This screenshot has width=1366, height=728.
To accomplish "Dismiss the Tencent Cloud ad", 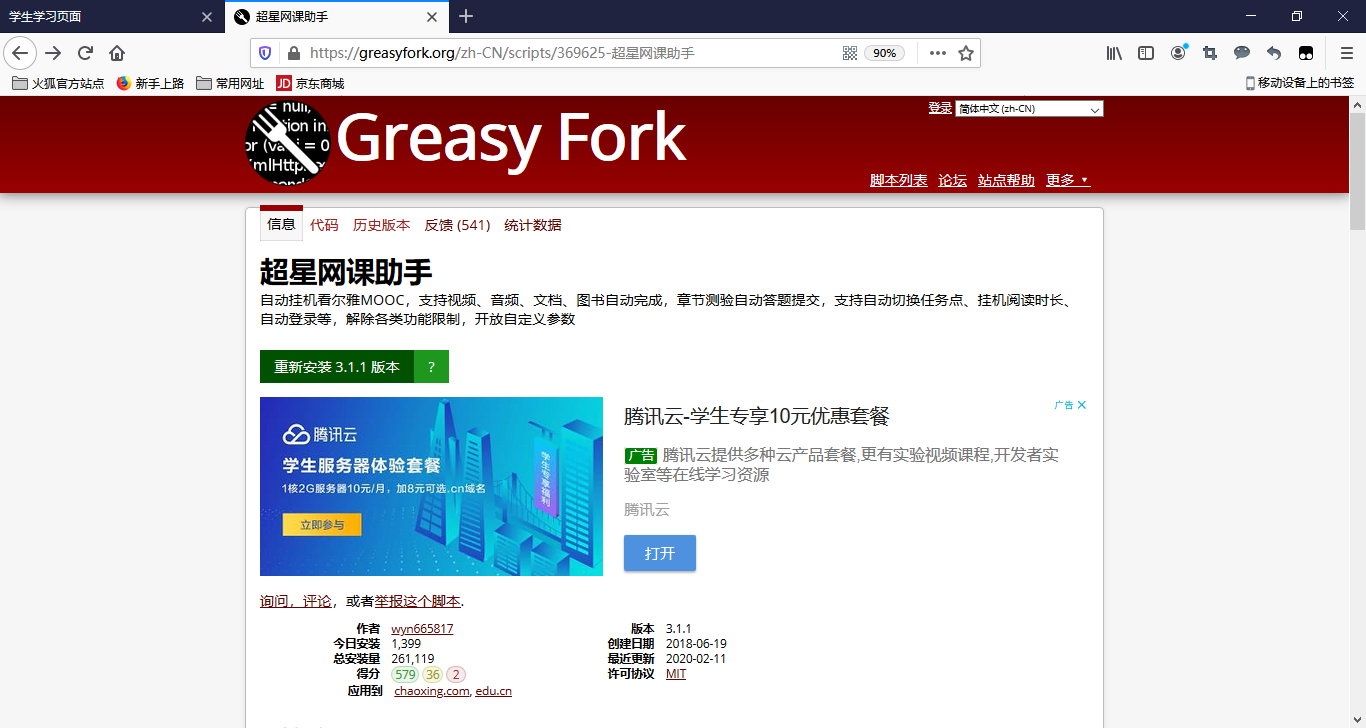I will tap(1082, 405).
